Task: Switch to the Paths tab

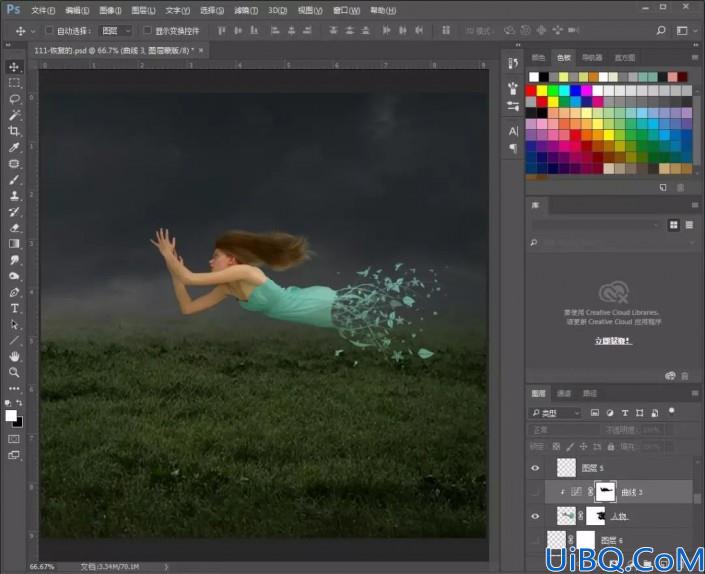Action: pos(589,393)
